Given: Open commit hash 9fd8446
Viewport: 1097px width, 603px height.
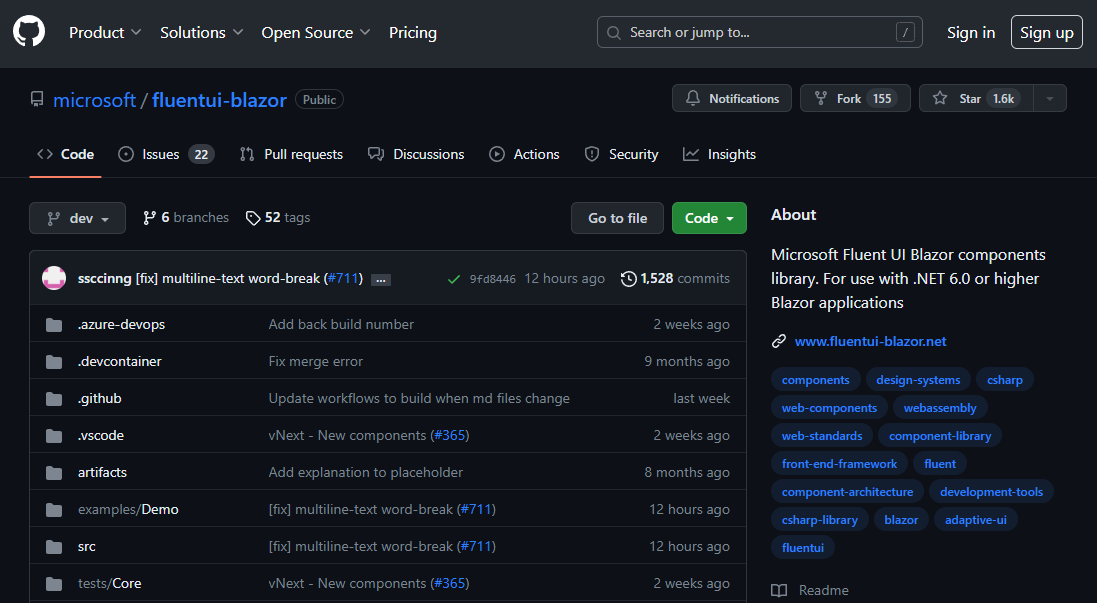Looking at the screenshot, I should (493, 279).
